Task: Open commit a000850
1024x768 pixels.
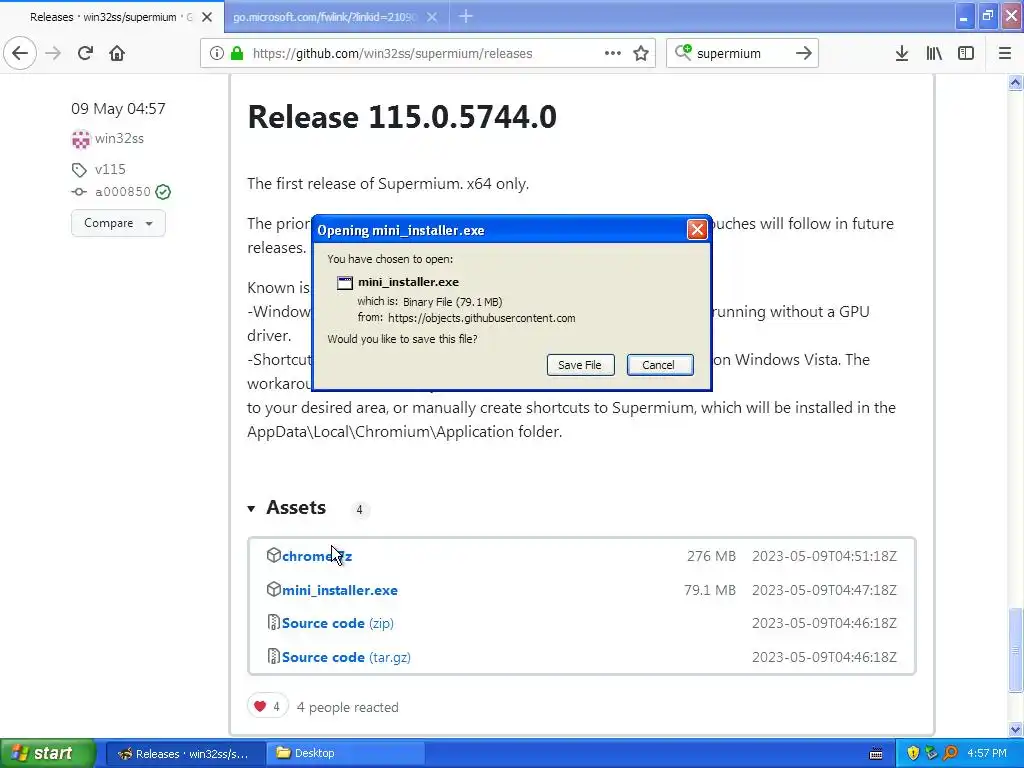Action: [x=123, y=191]
